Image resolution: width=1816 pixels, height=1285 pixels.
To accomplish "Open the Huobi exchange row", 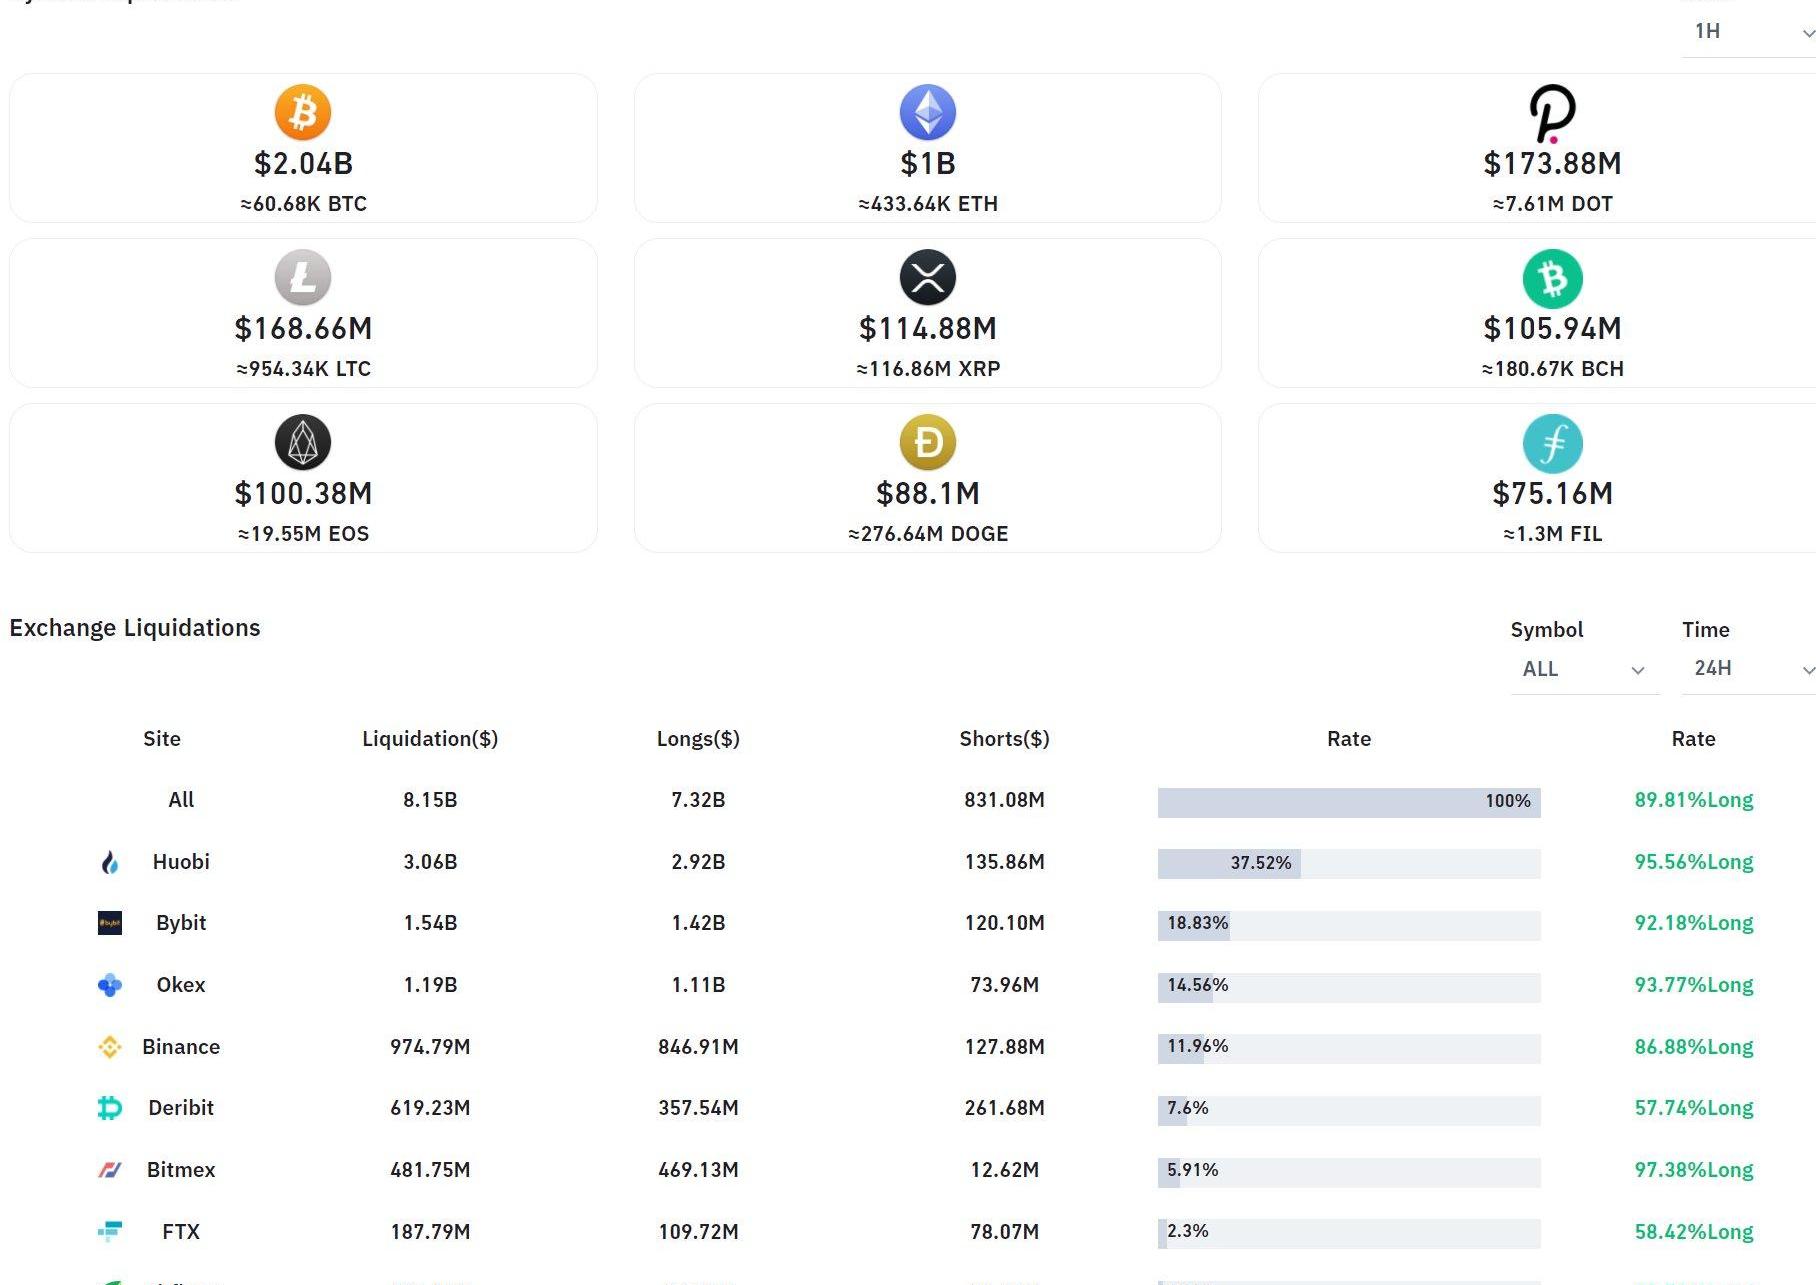I will [x=181, y=862].
